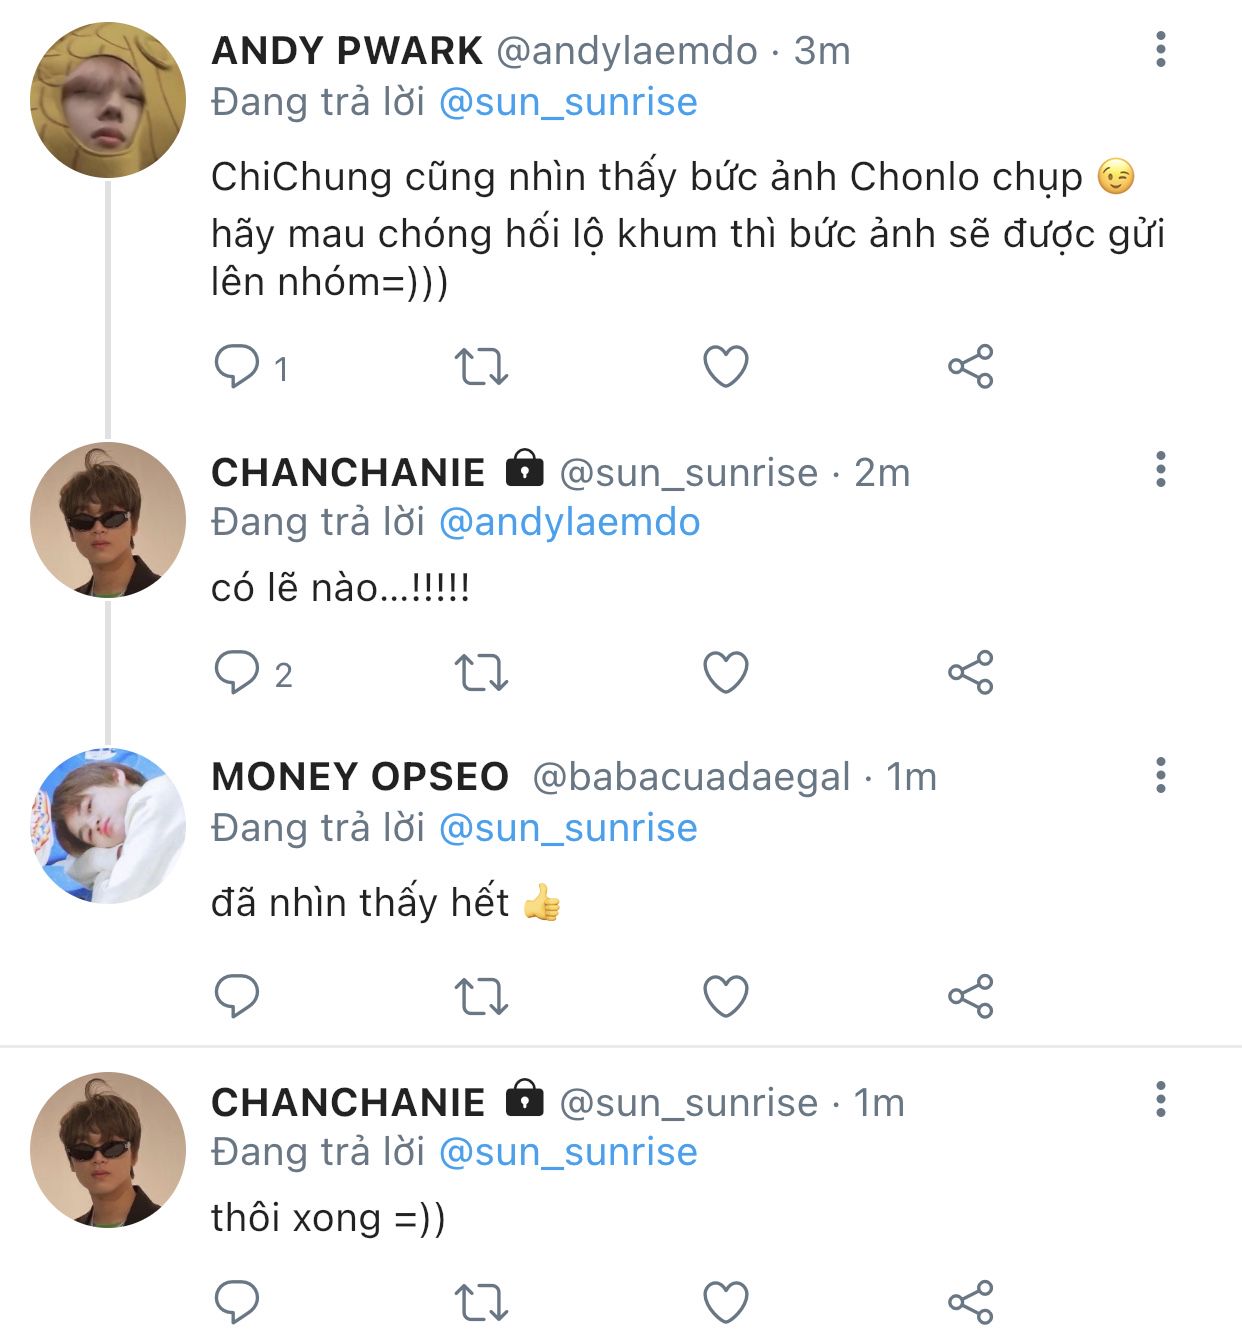Viewport: 1242px width, 1336px height.
Task: Open more options on MONEY OPSEO's tweet
Action: [1160, 775]
